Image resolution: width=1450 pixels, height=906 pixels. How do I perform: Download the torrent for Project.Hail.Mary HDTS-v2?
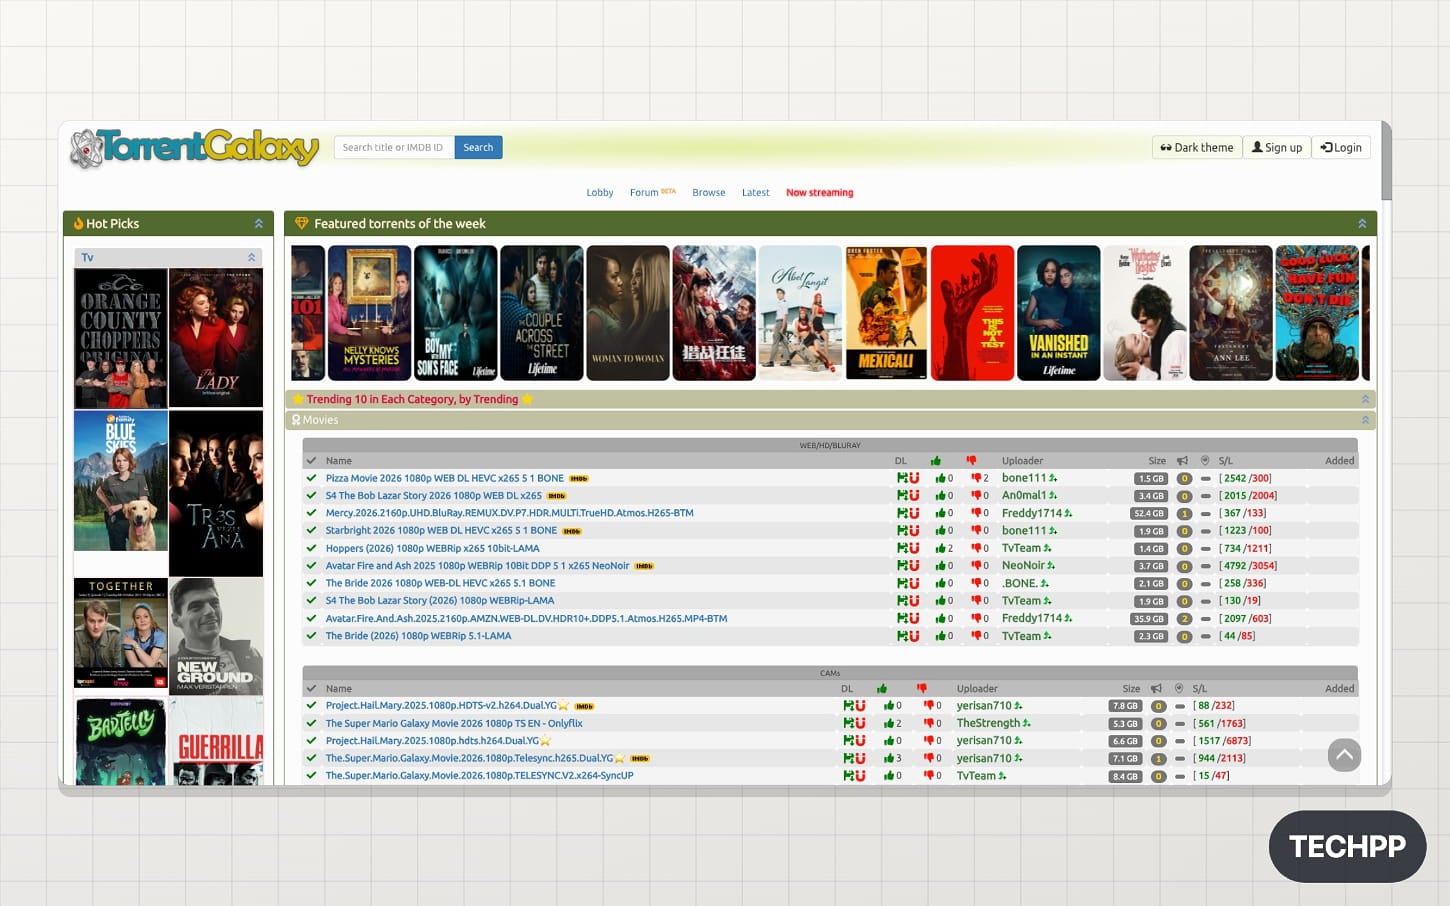point(848,706)
